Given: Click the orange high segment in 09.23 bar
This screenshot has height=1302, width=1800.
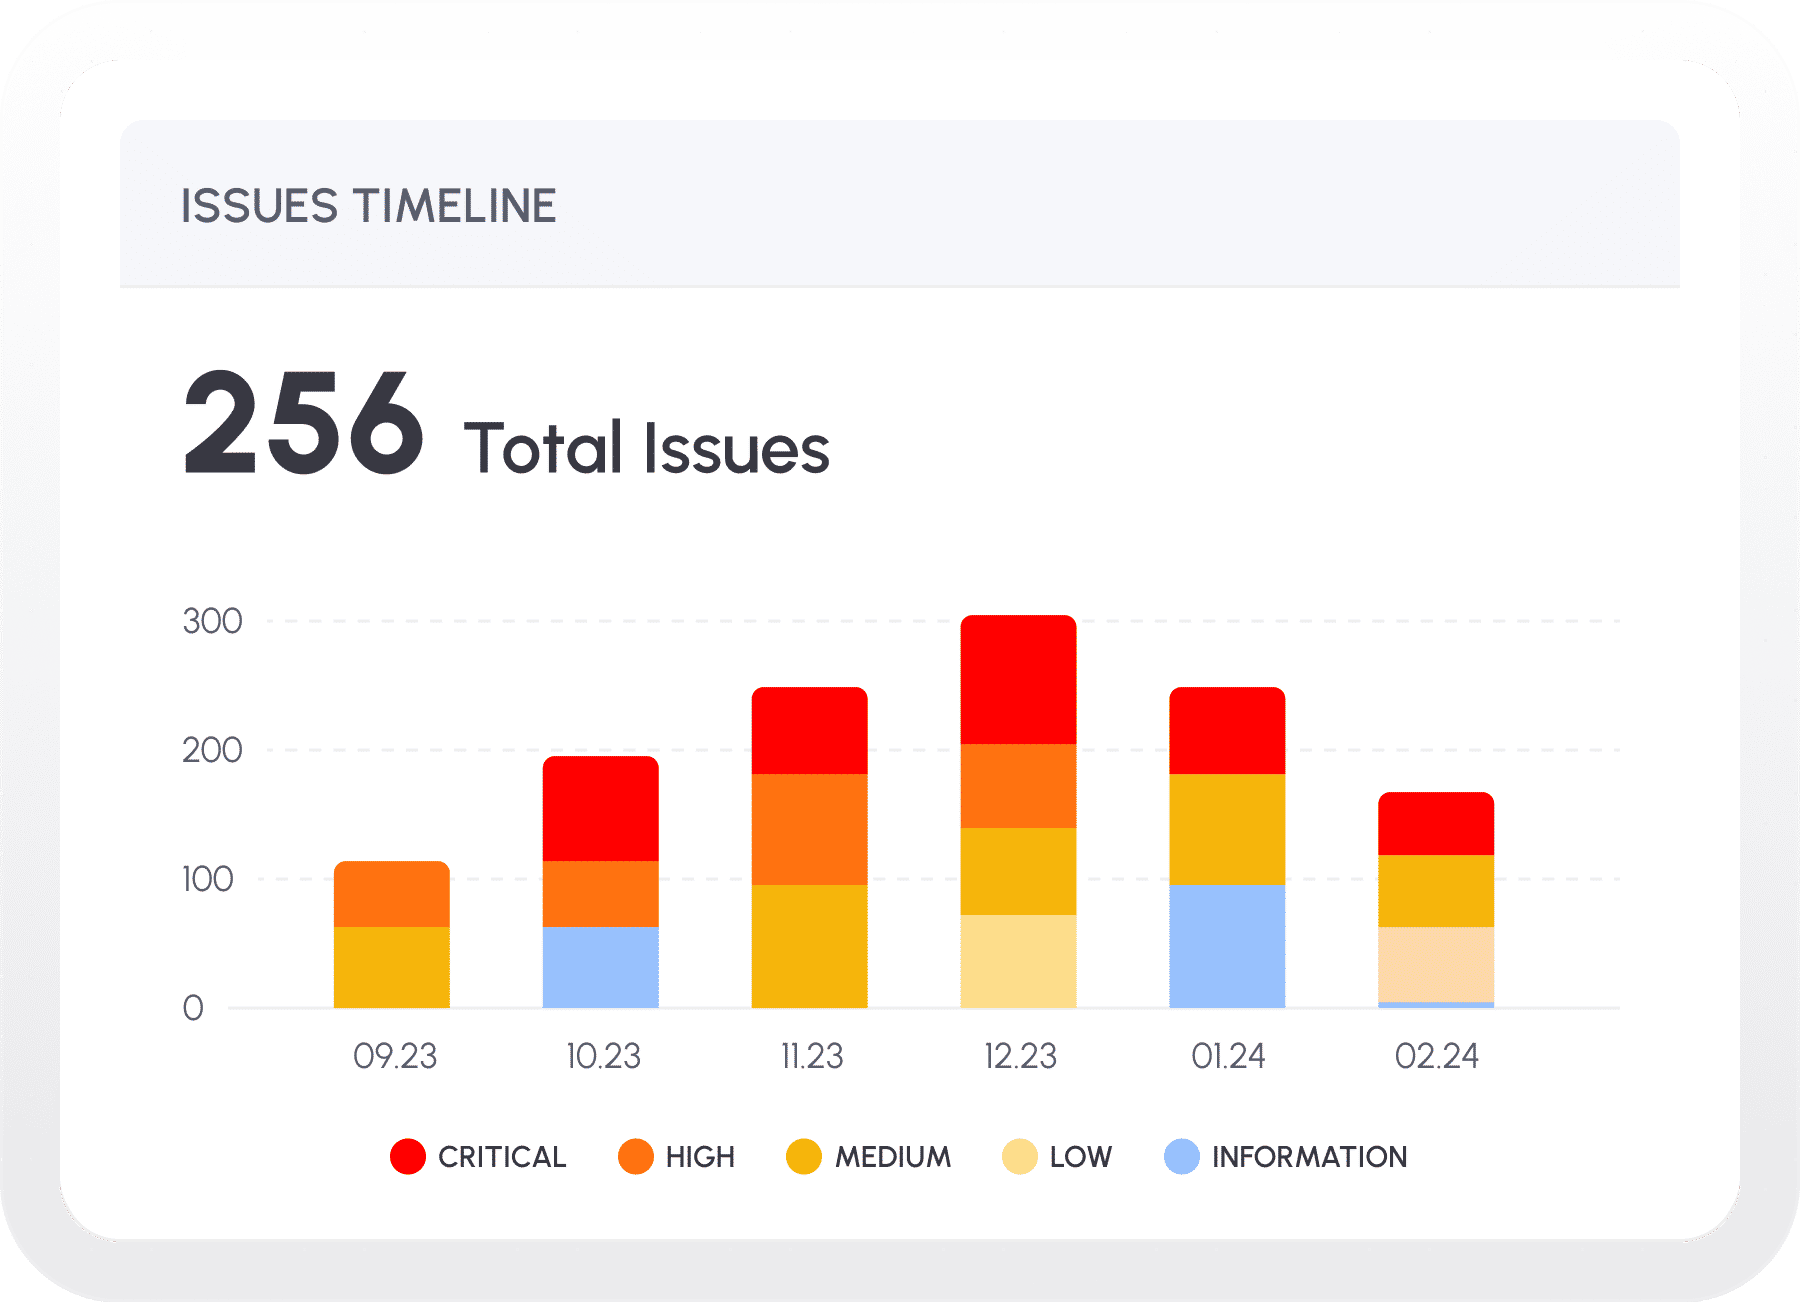Looking at the screenshot, I should click(391, 894).
